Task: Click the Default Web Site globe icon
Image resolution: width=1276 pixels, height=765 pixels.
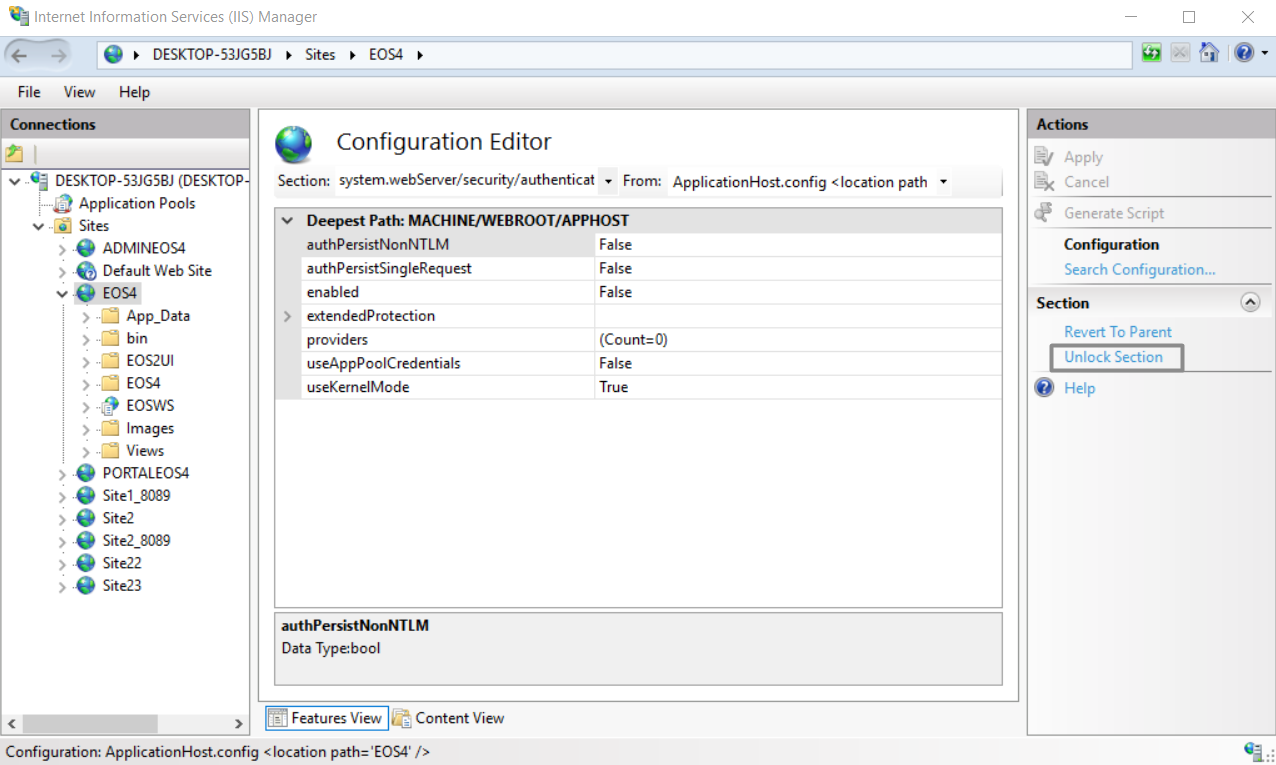Action: (x=86, y=271)
